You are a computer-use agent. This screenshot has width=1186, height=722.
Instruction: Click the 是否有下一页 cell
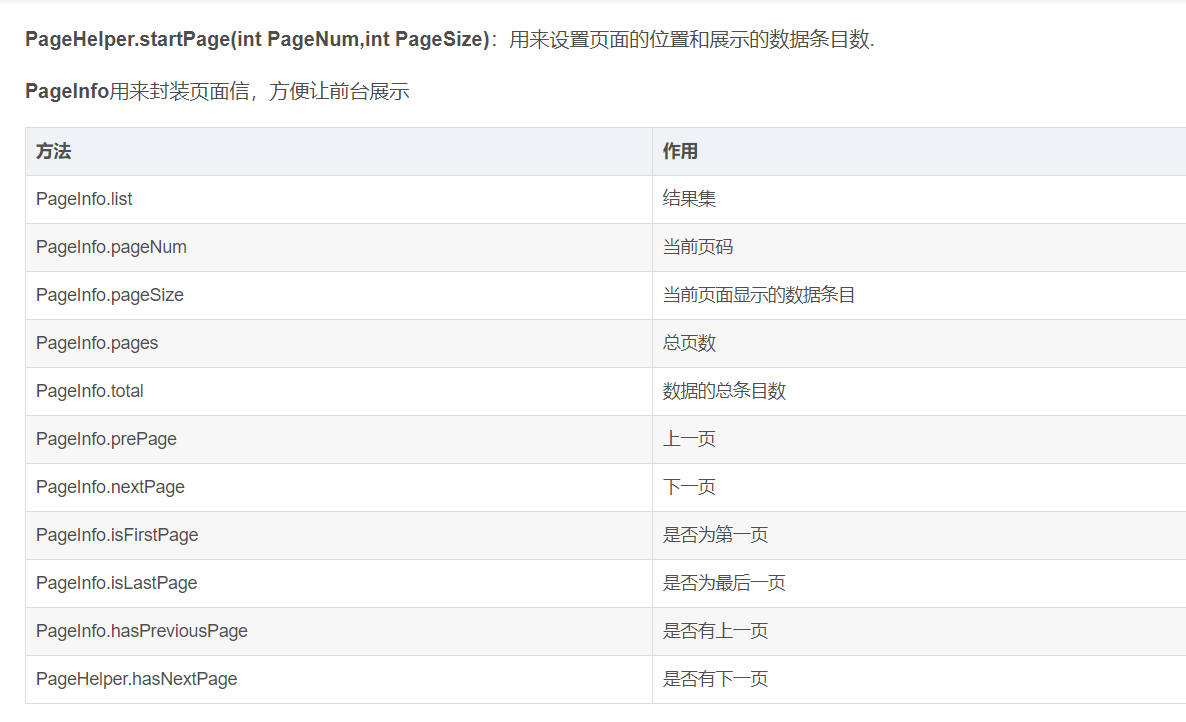(x=919, y=680)
